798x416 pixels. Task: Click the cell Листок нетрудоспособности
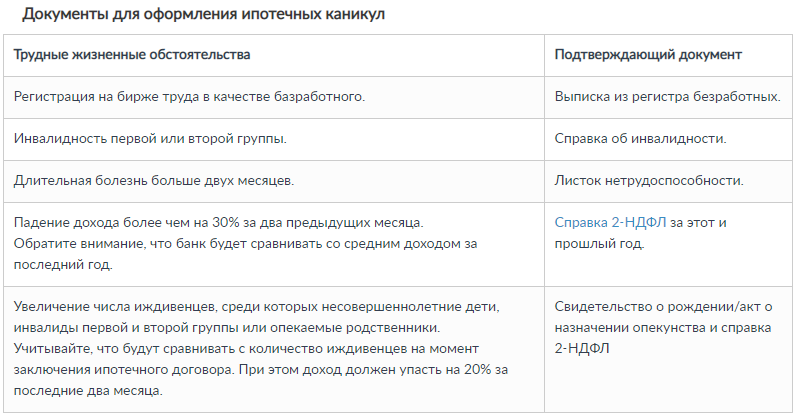pos(668,181)
